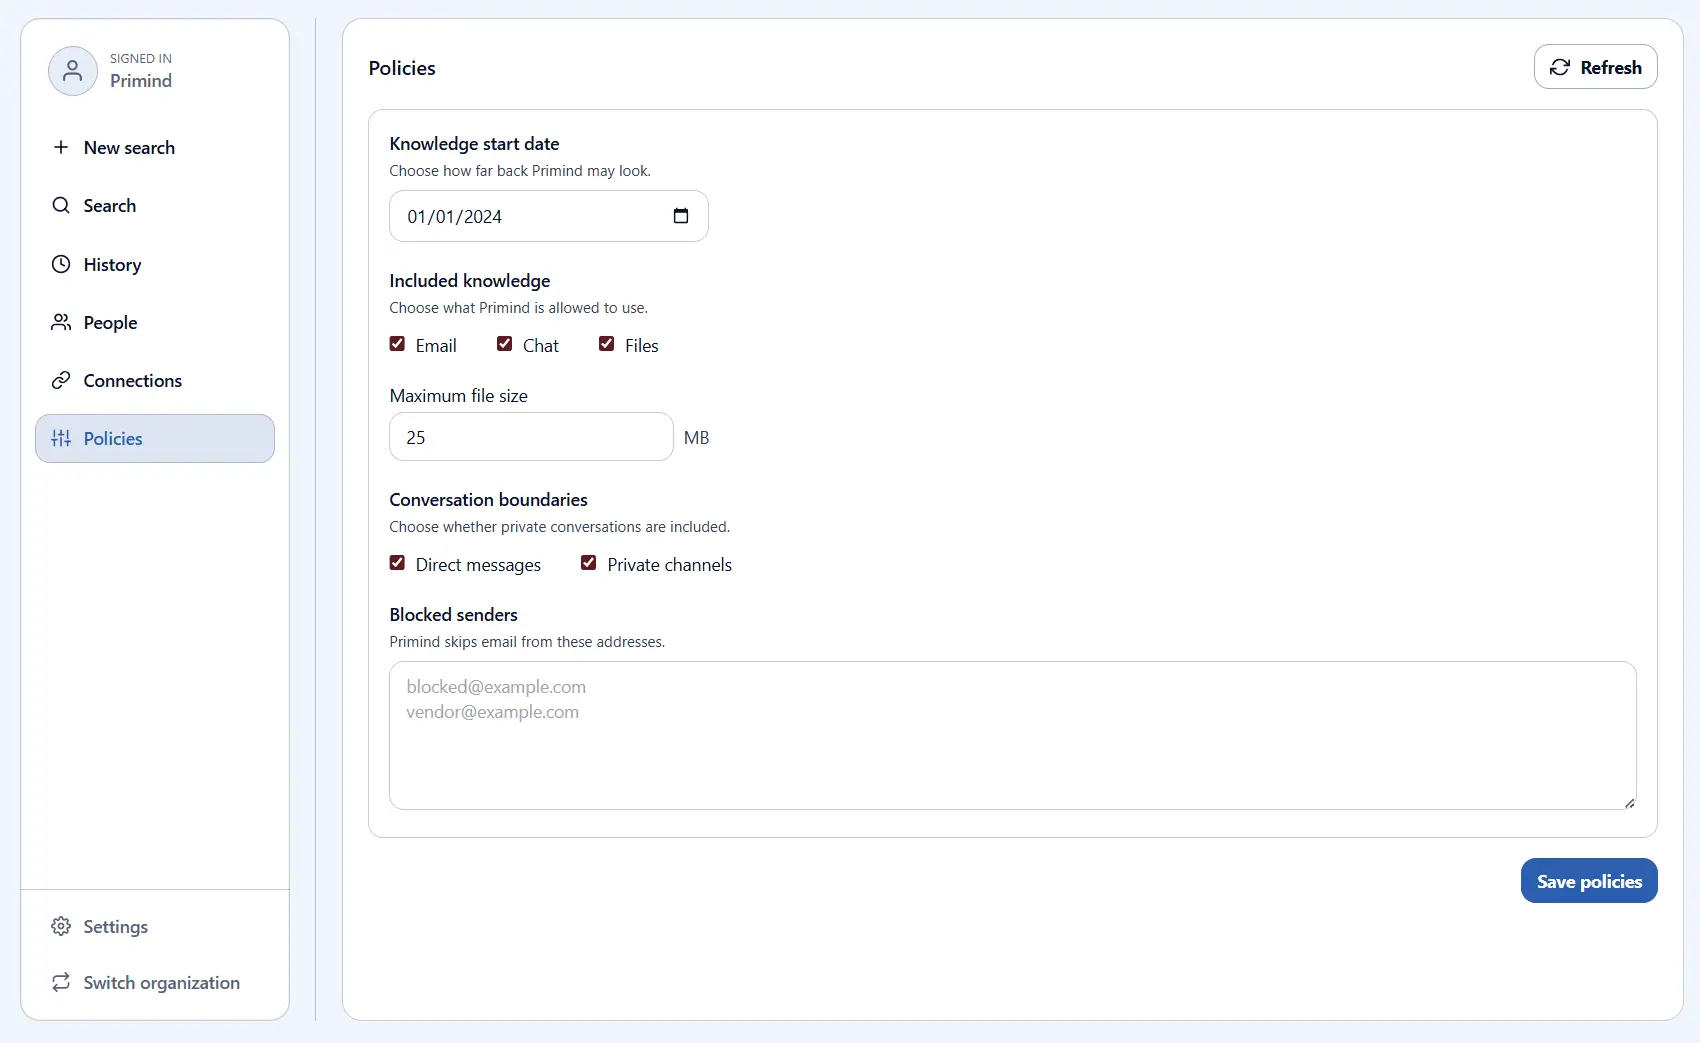This screenshot has height=1043, width=1700.
Task: Click the Direct messages label
Action: point(478,565)
